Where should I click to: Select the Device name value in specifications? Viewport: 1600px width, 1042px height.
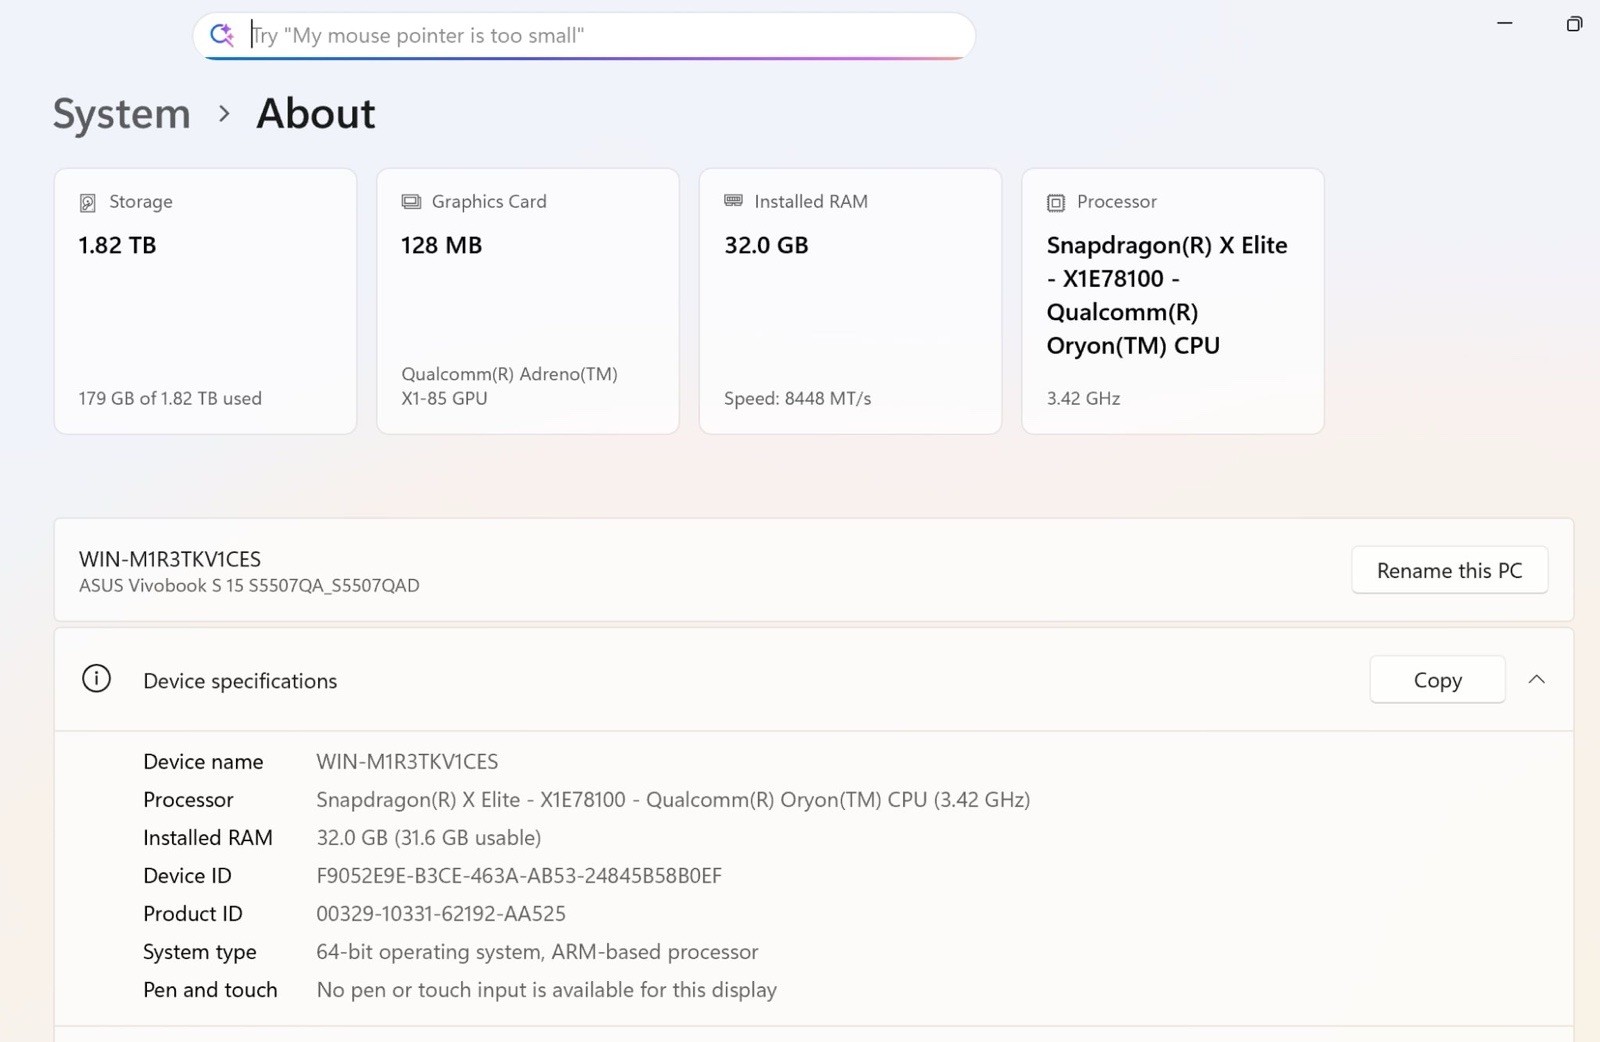pyautogui.click(x=407, y=761)
